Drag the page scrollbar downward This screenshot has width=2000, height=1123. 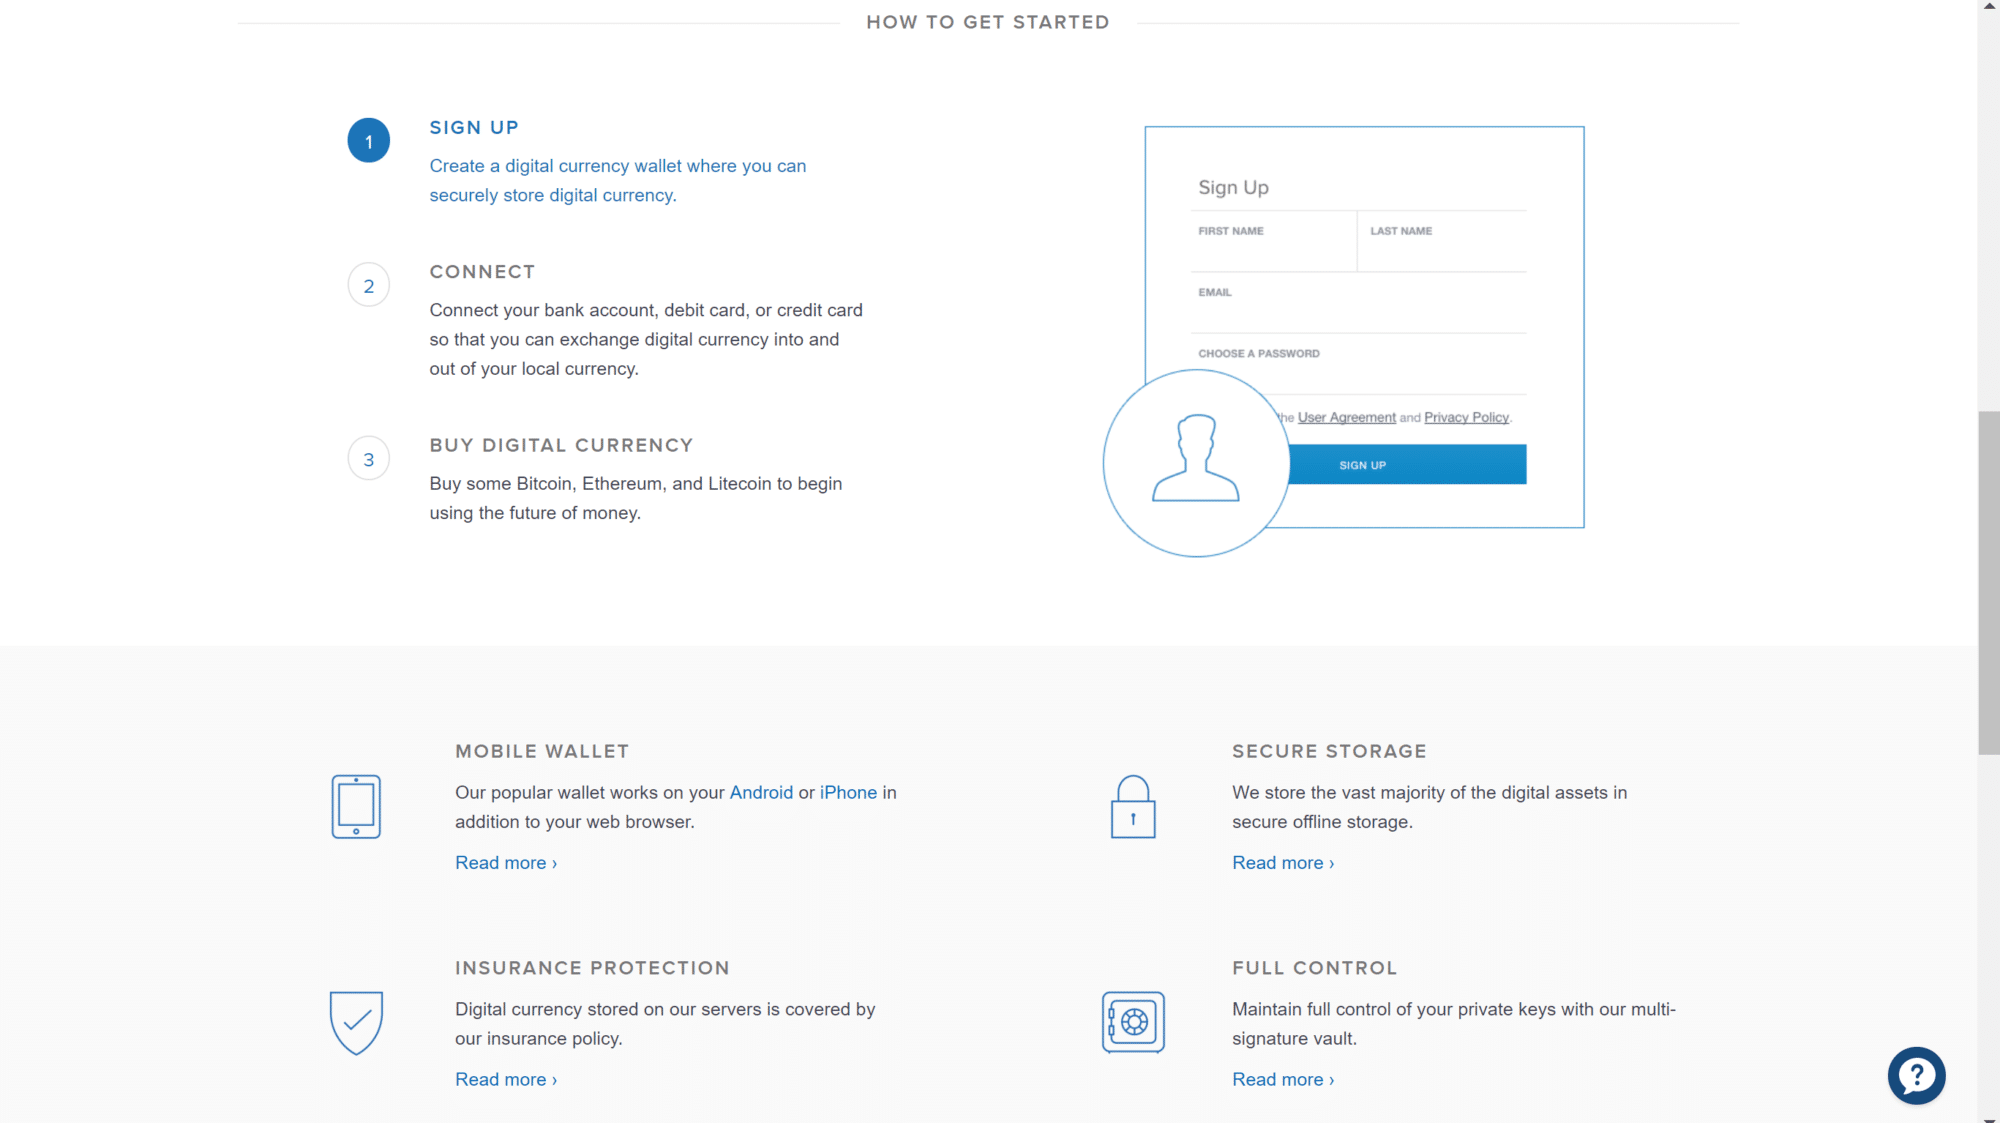1988,533
